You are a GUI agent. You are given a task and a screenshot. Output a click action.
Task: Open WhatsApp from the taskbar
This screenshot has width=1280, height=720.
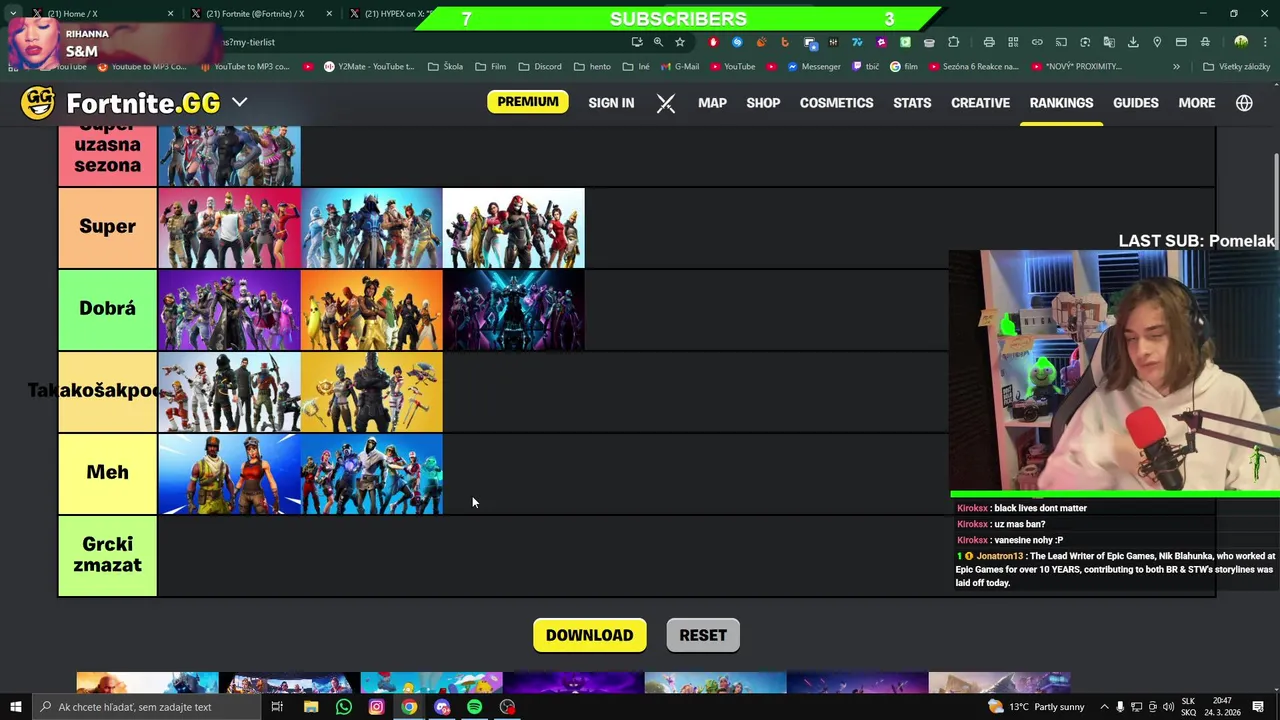click(344, 707)
